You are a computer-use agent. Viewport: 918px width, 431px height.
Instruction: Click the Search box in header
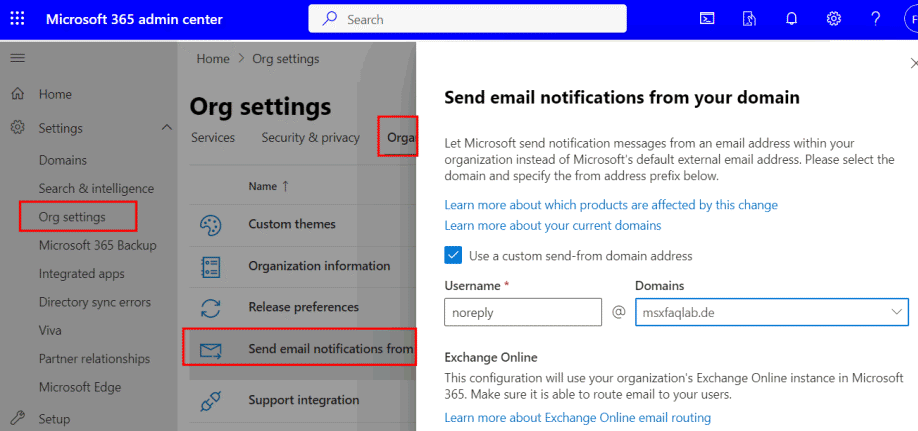click(467, 19)
